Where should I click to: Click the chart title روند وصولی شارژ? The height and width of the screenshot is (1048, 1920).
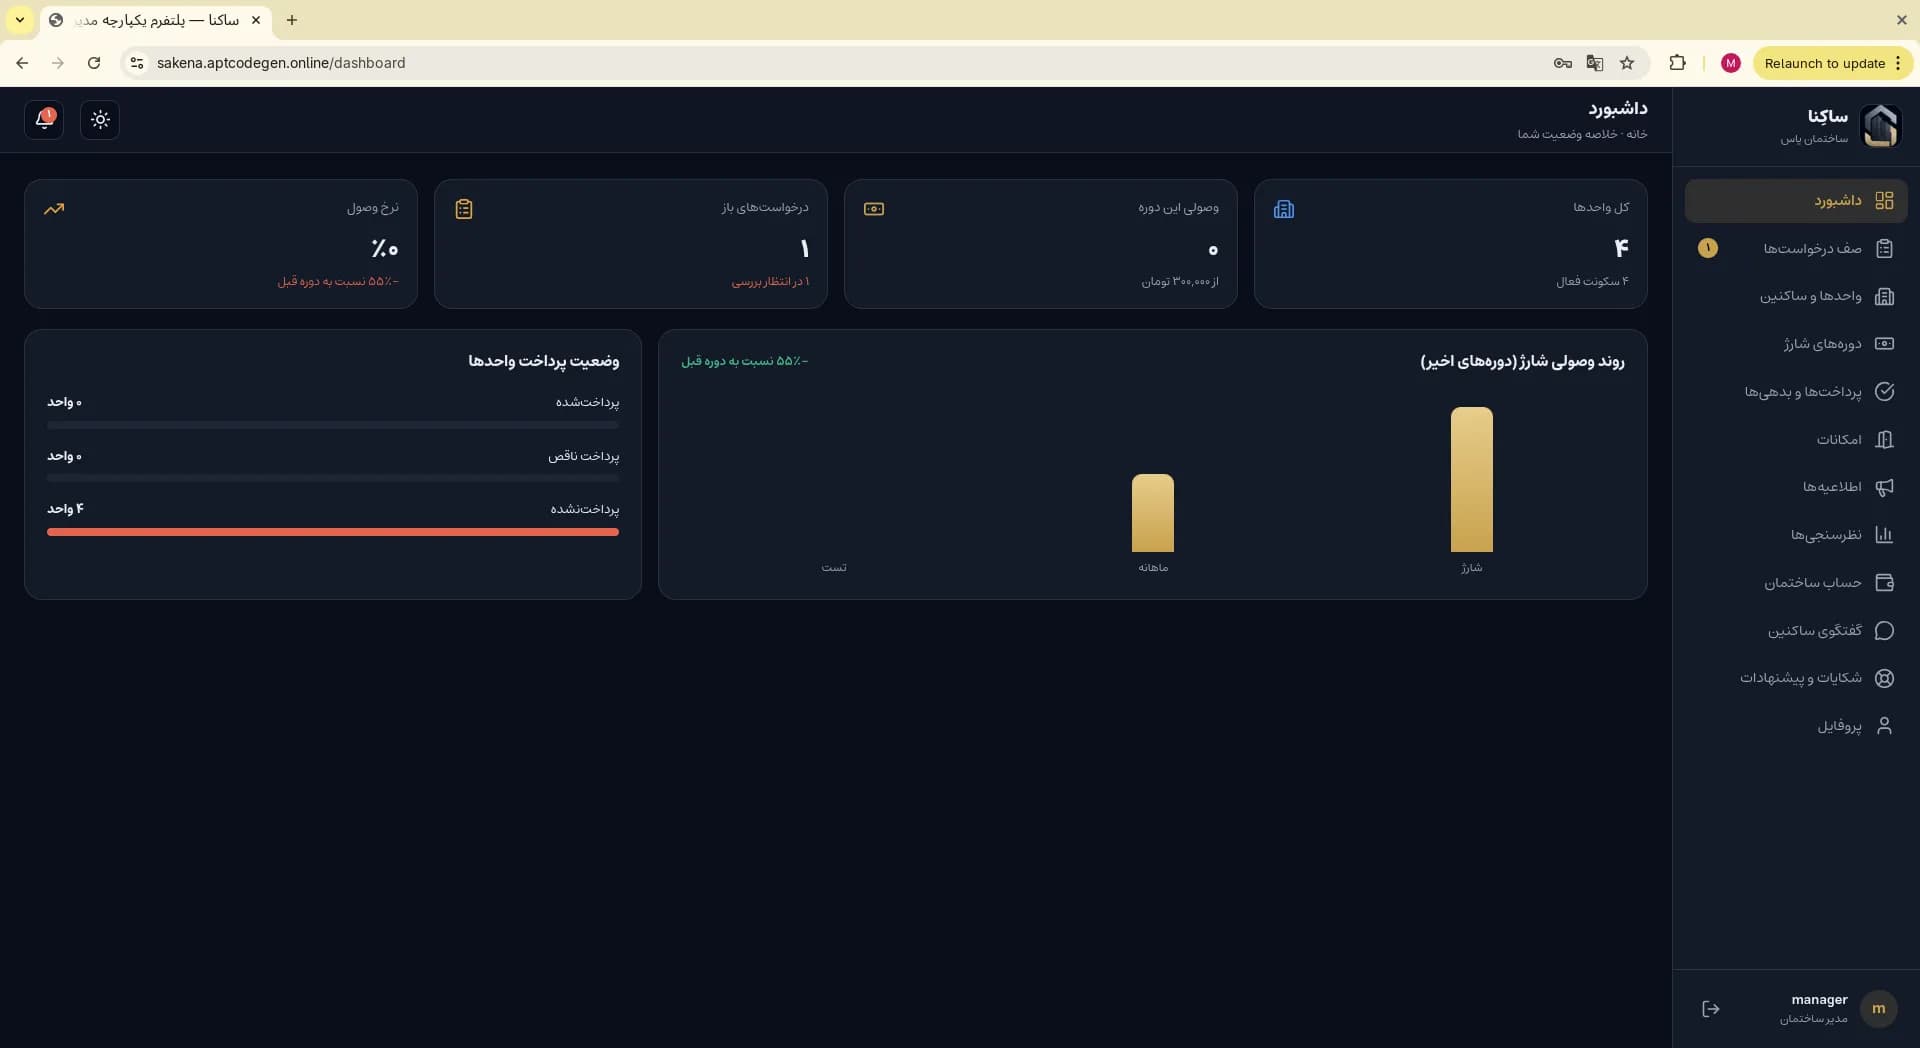click(1522, 361)
